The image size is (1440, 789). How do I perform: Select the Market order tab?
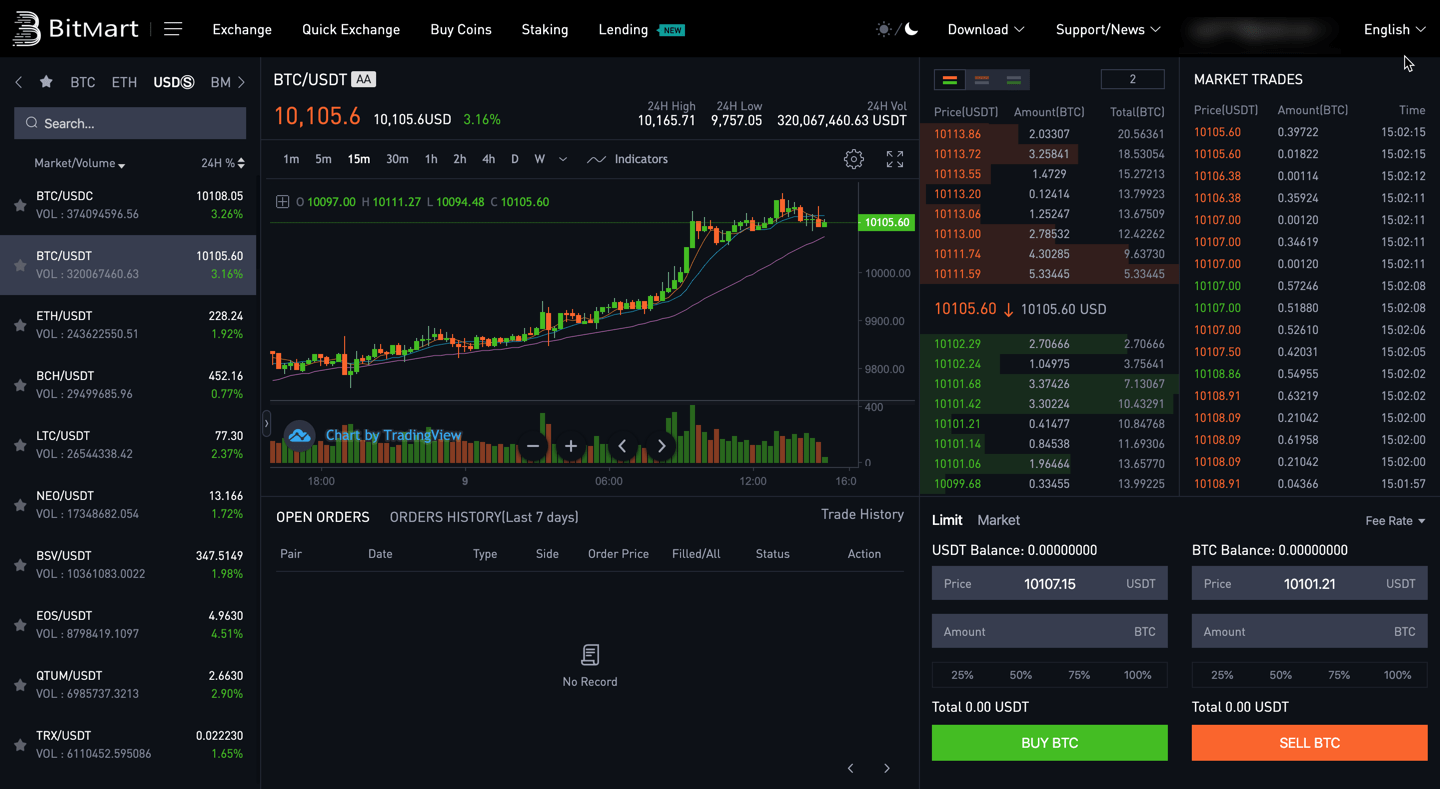998,520
